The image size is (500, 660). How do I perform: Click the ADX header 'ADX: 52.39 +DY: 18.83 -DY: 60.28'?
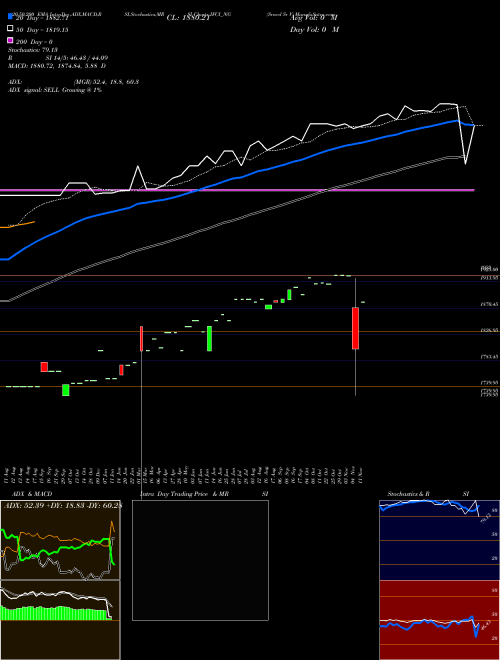point(63,505)
